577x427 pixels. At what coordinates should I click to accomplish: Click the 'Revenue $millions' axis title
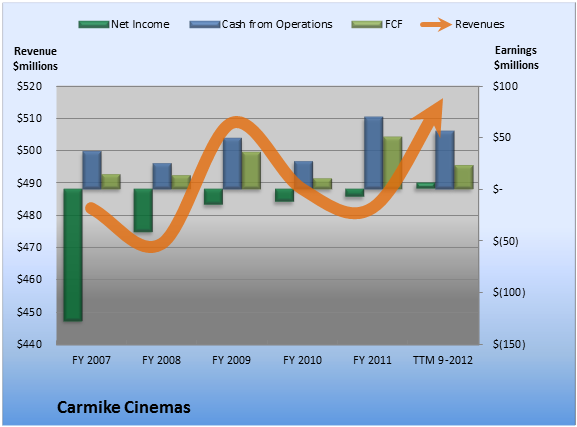coord(35,59)
